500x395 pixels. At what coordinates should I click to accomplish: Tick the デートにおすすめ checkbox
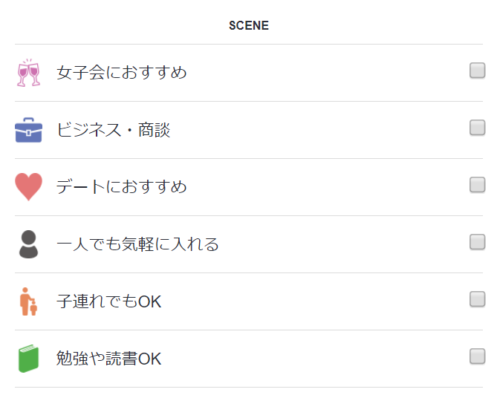pyautogui.click(x=477, y=185)
